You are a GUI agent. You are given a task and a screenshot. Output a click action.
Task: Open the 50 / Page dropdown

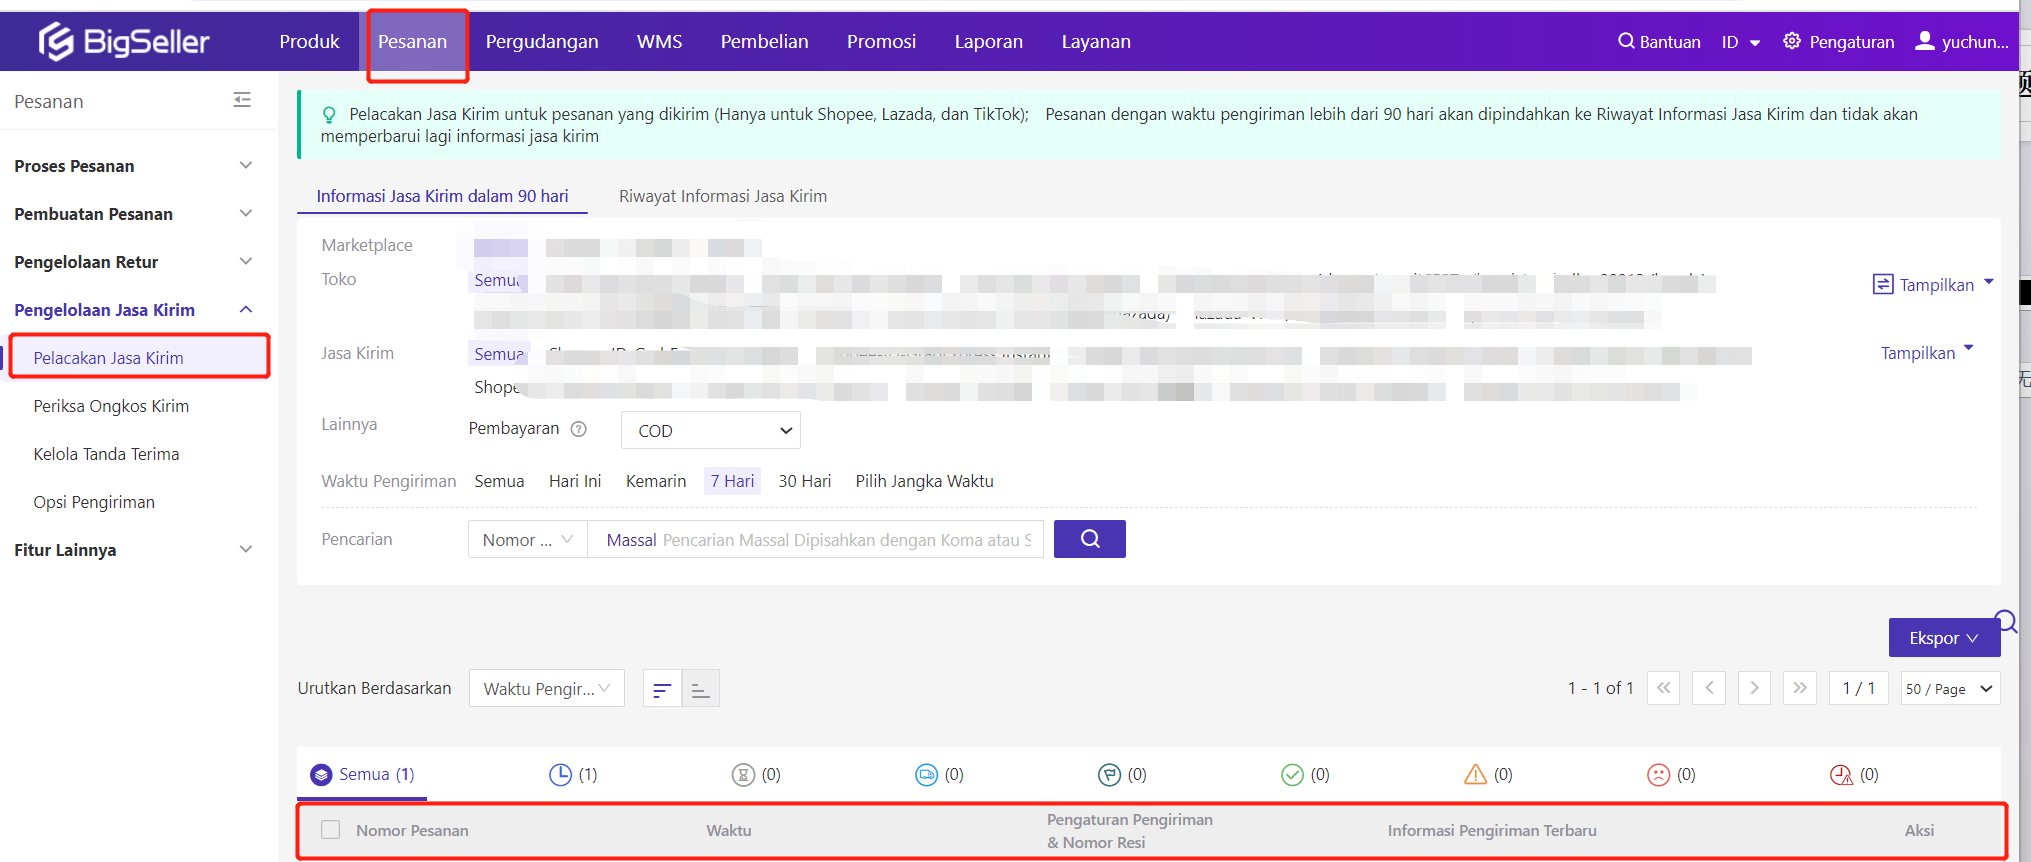click(x=1949, y=689)
